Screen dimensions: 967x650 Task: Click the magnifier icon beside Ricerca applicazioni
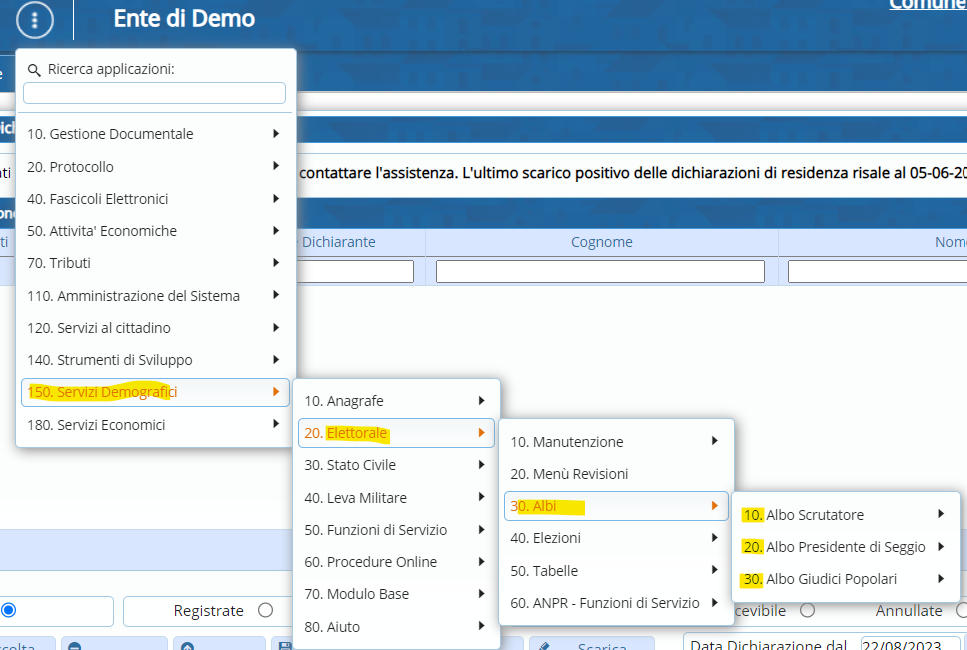pos(34,70)
